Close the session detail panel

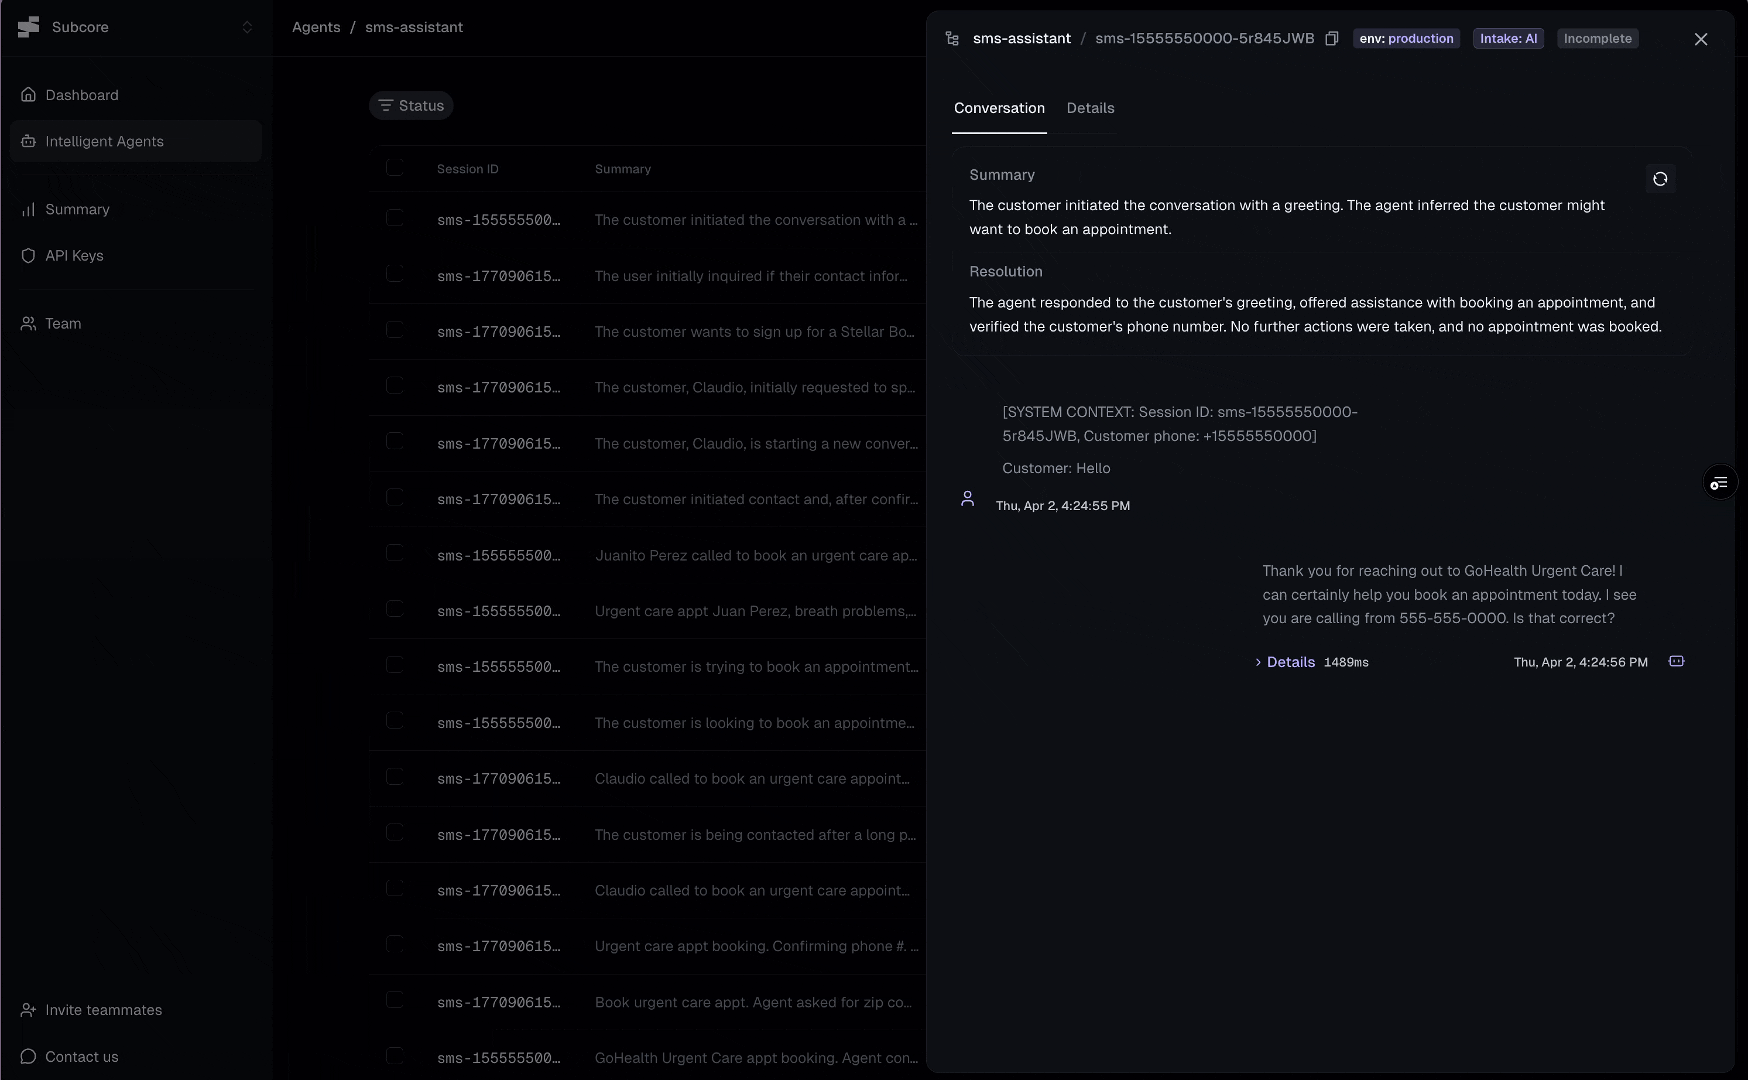coord(1700,39)
